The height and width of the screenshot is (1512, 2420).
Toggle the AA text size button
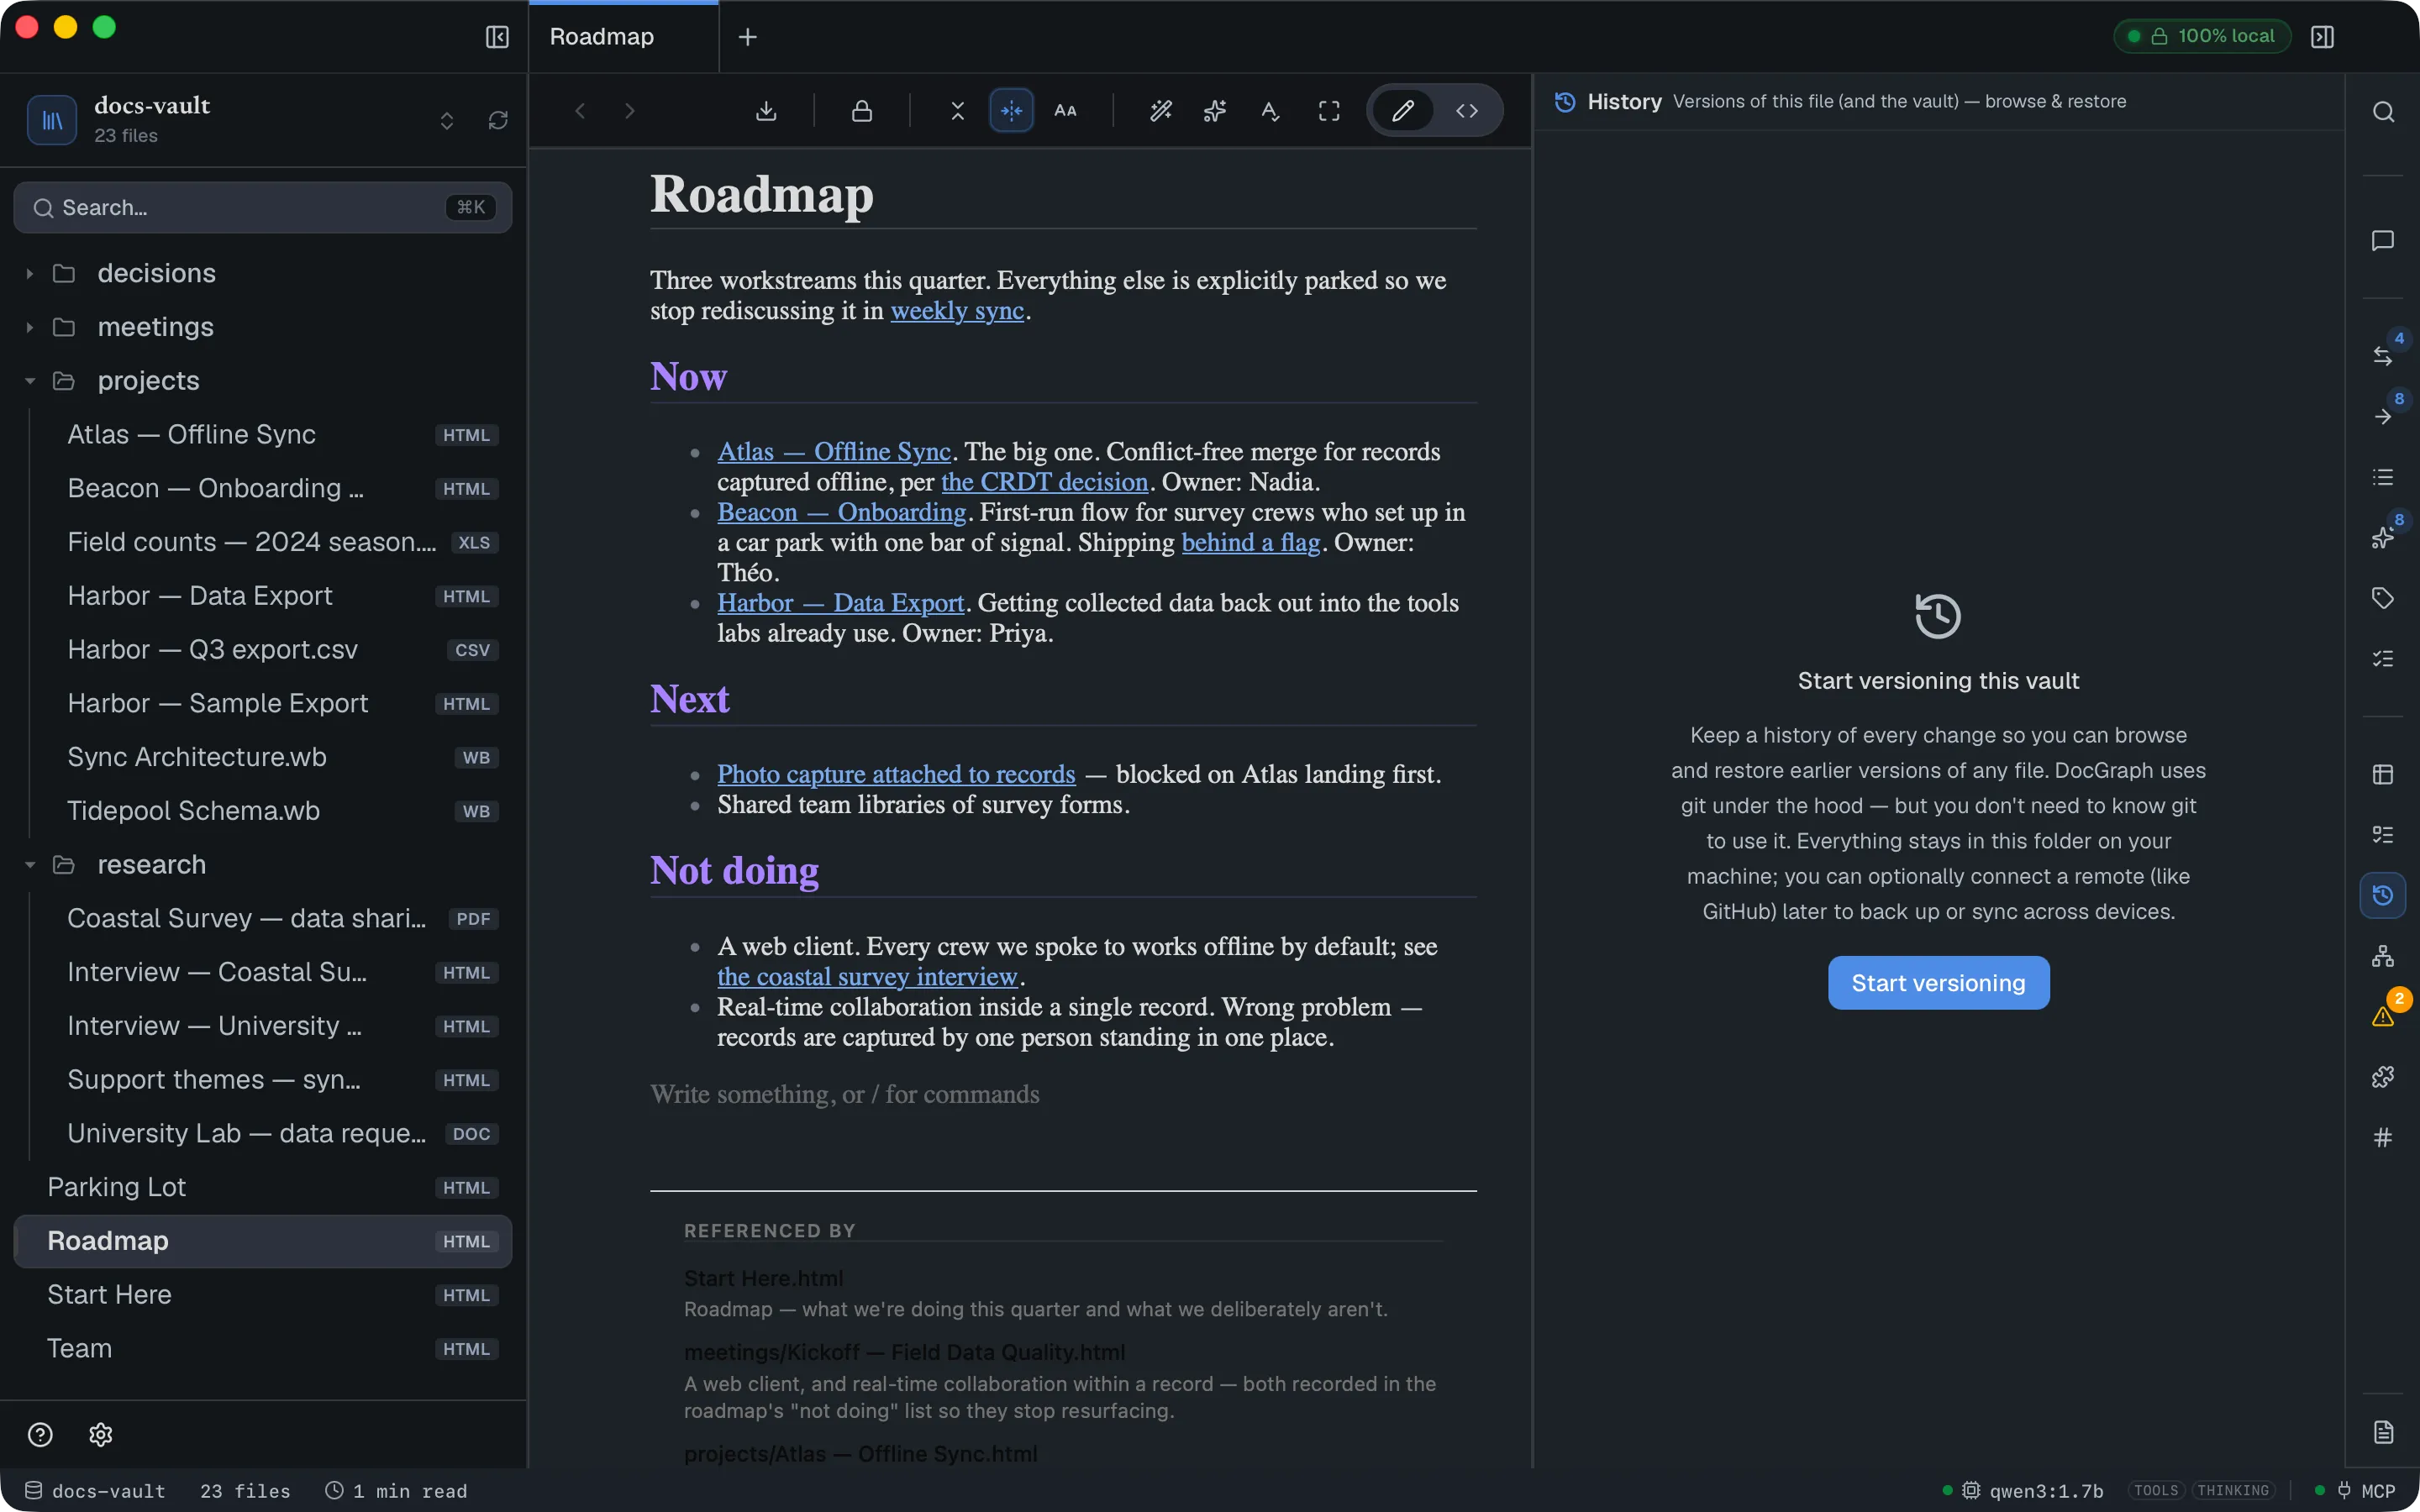[1066, 111]
